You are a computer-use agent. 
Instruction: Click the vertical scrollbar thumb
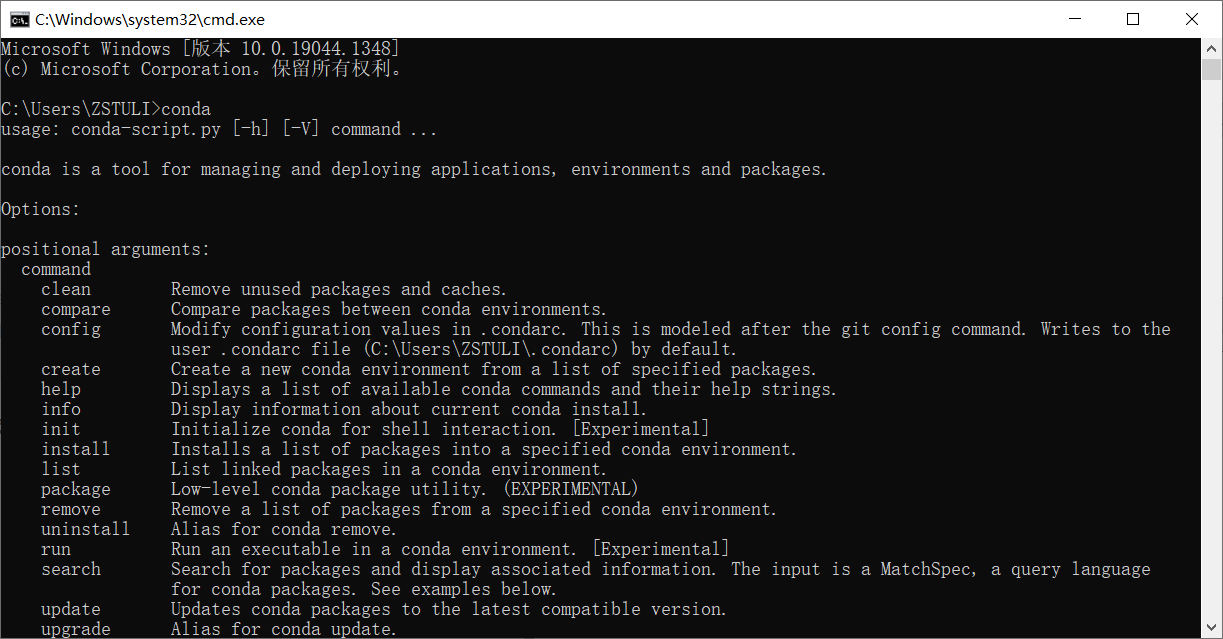[1211, 69]
